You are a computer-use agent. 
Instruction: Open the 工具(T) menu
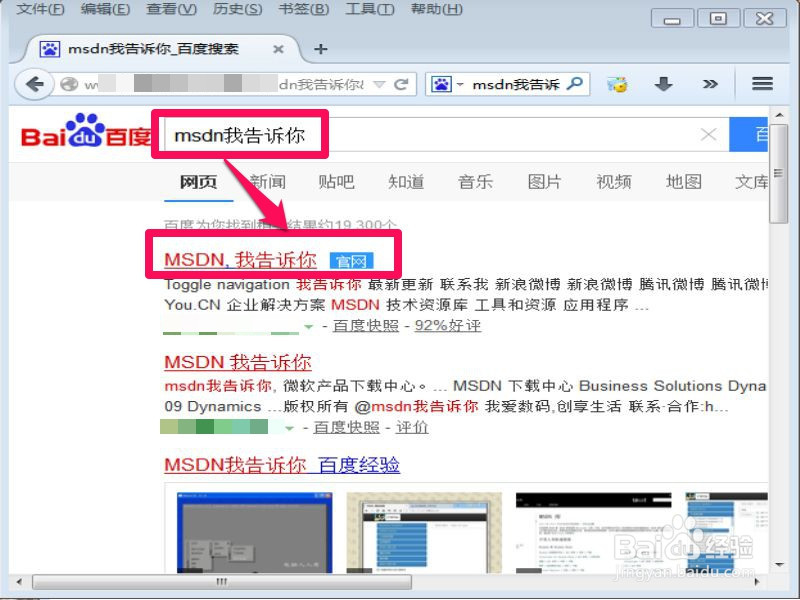370,9
